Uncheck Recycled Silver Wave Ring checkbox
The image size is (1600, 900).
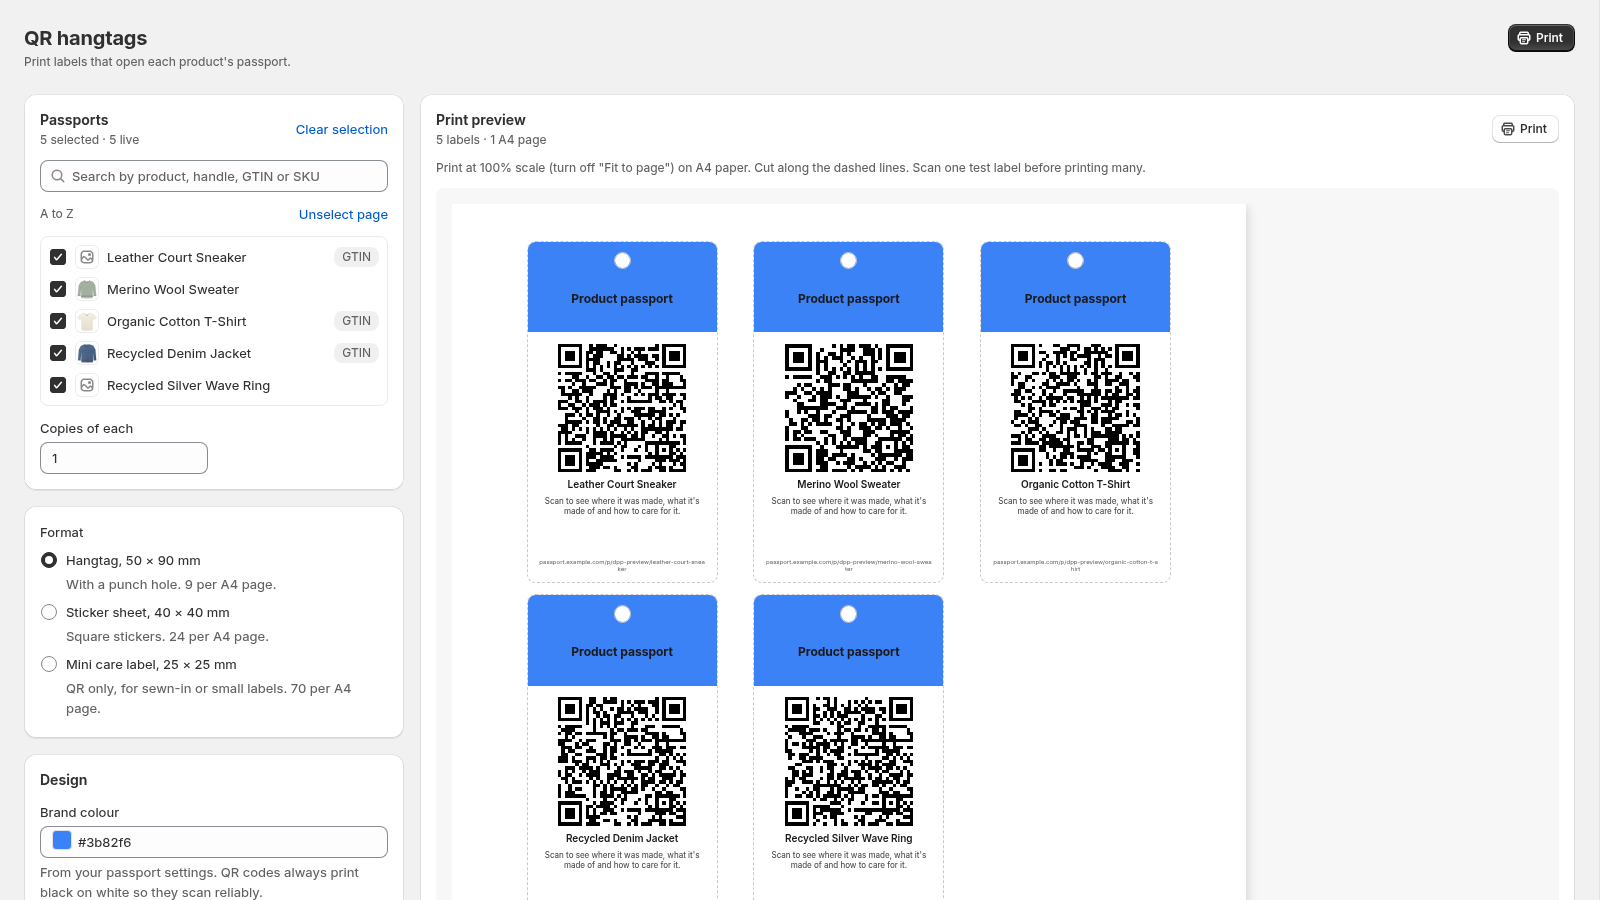[58, 385]
